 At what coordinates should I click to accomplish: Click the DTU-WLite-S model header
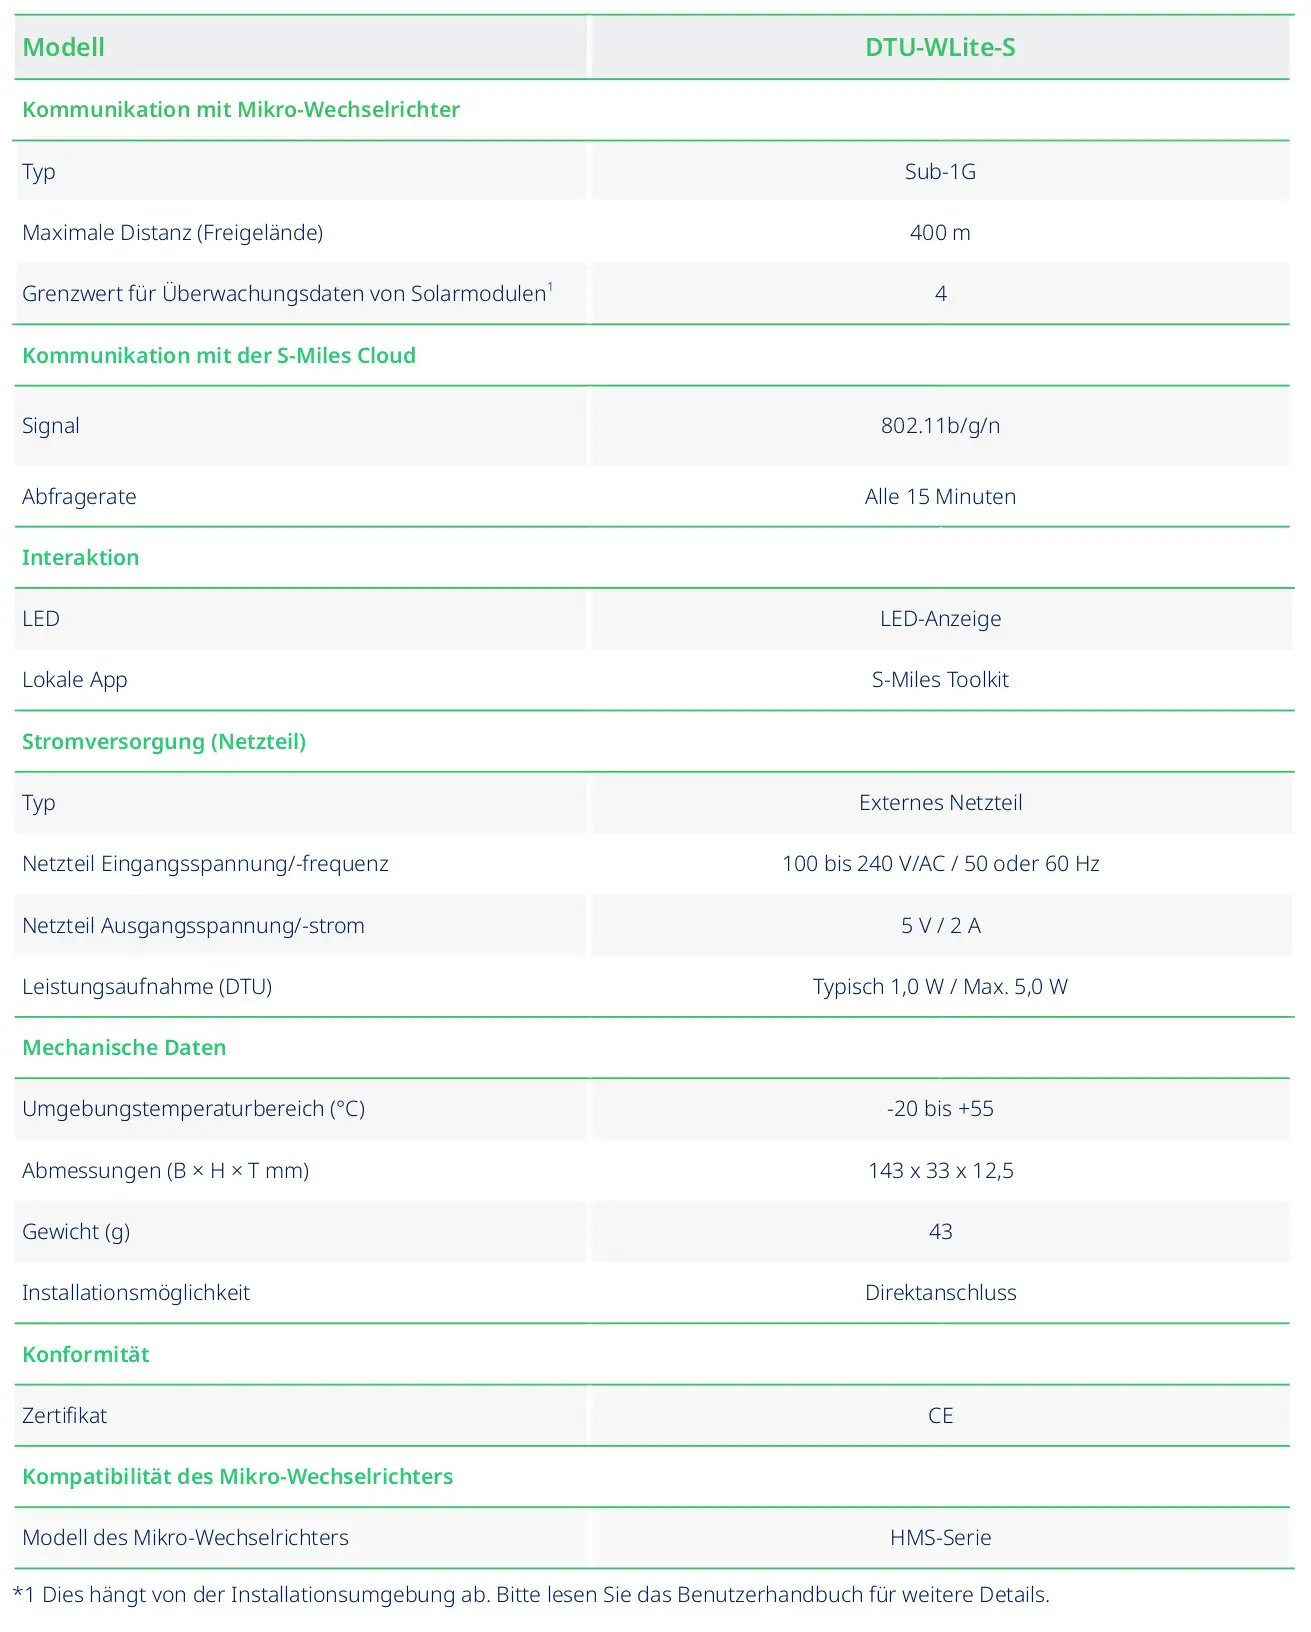tap(940, 47)
